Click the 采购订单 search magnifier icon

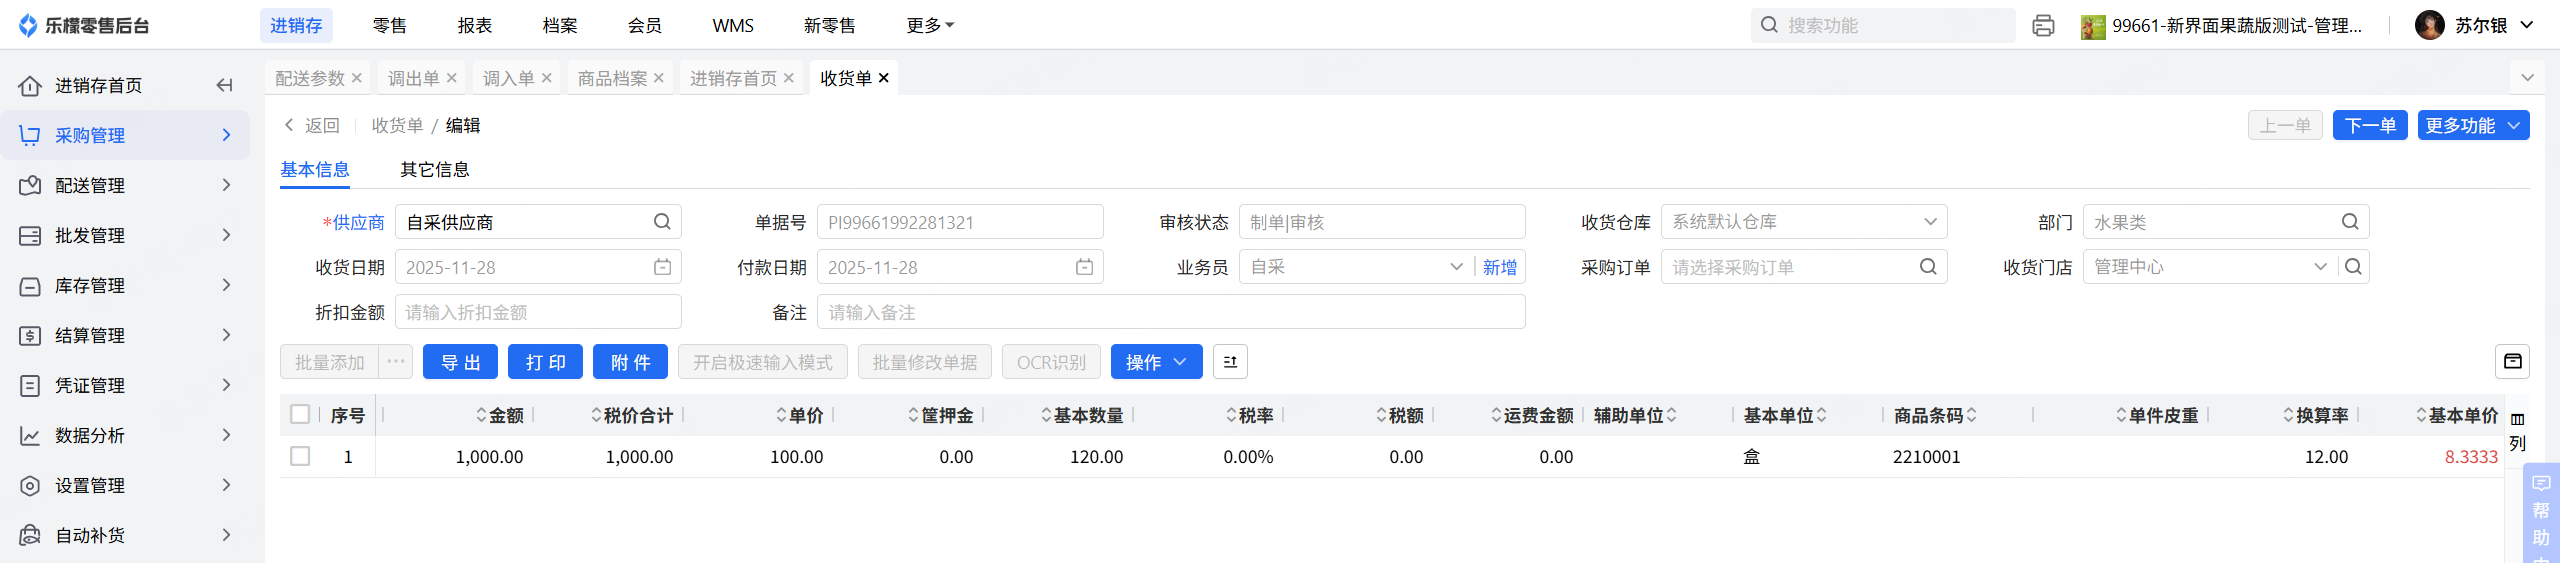pos(1928,267)
